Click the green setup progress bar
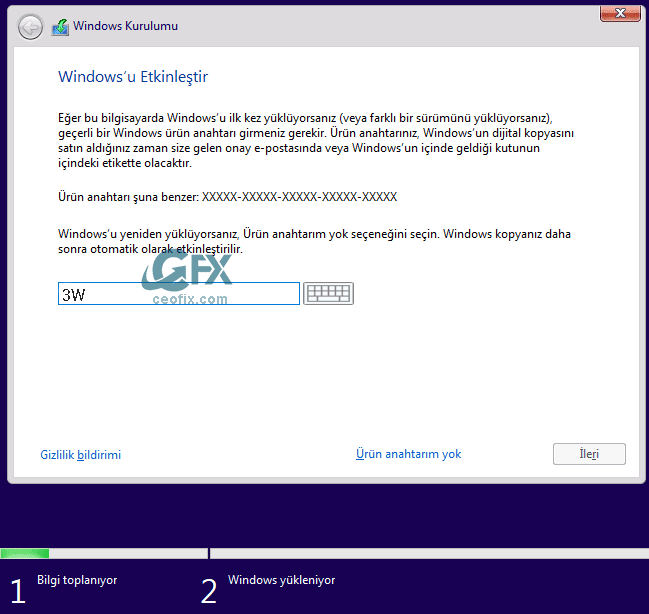The height and width of the screenshot is (614, 649). pos(25,553)
